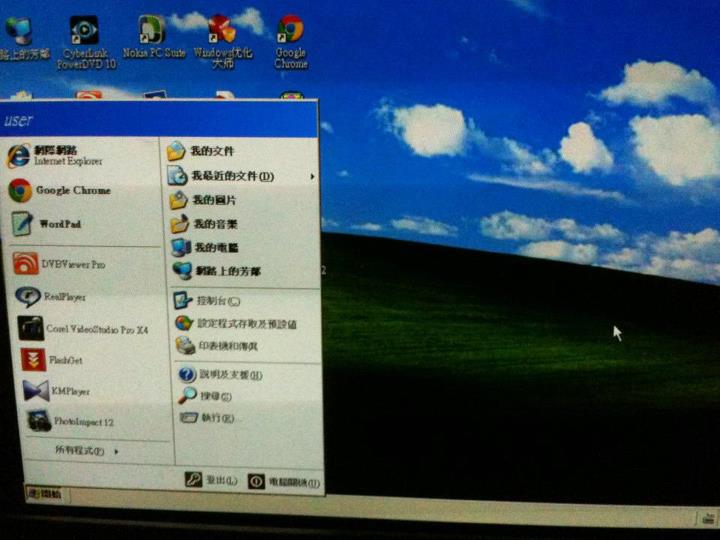Click WordPad icon in Start menu
Image resolution: width=720 pixels, height=540 pixels.
pos(22,224)
